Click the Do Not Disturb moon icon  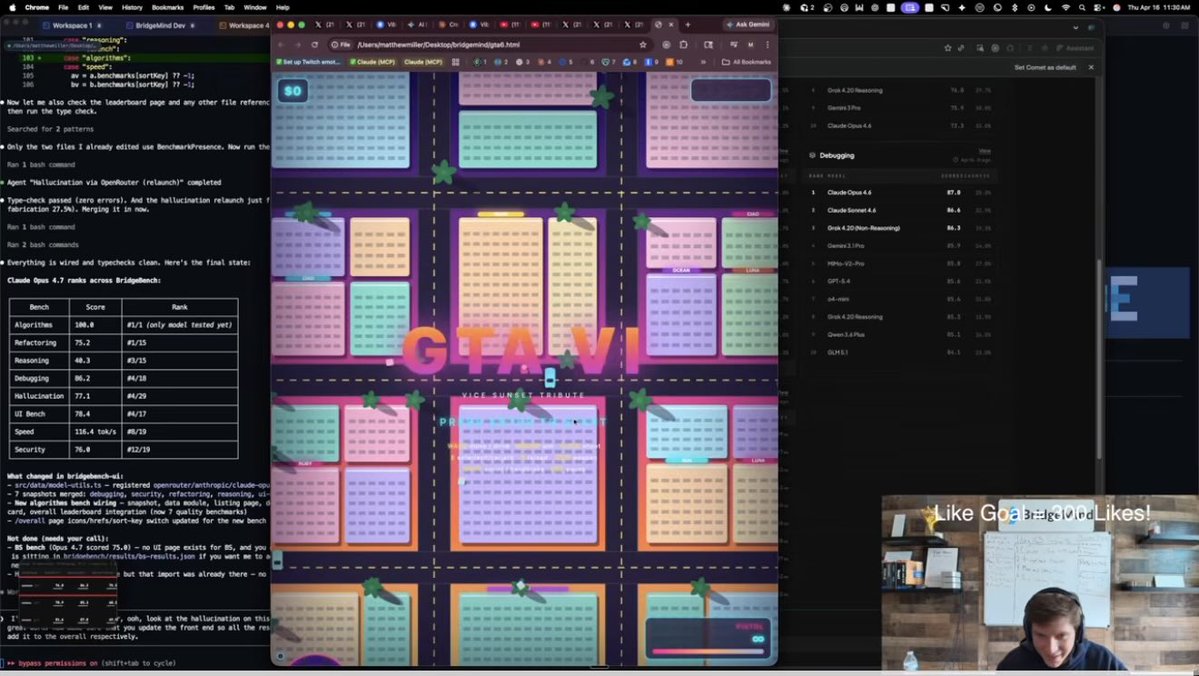1048,7
